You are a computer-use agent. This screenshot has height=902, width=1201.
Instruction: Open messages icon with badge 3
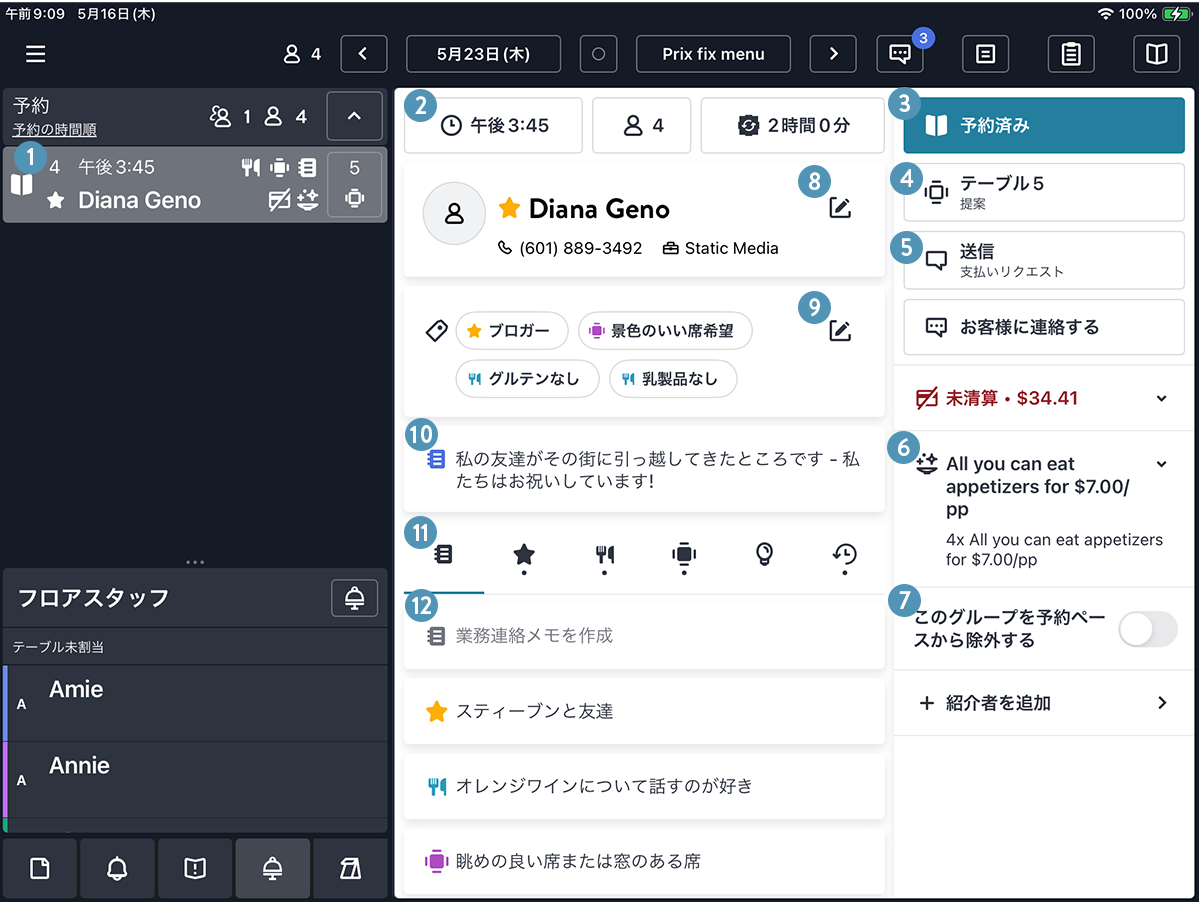point(900,54)
